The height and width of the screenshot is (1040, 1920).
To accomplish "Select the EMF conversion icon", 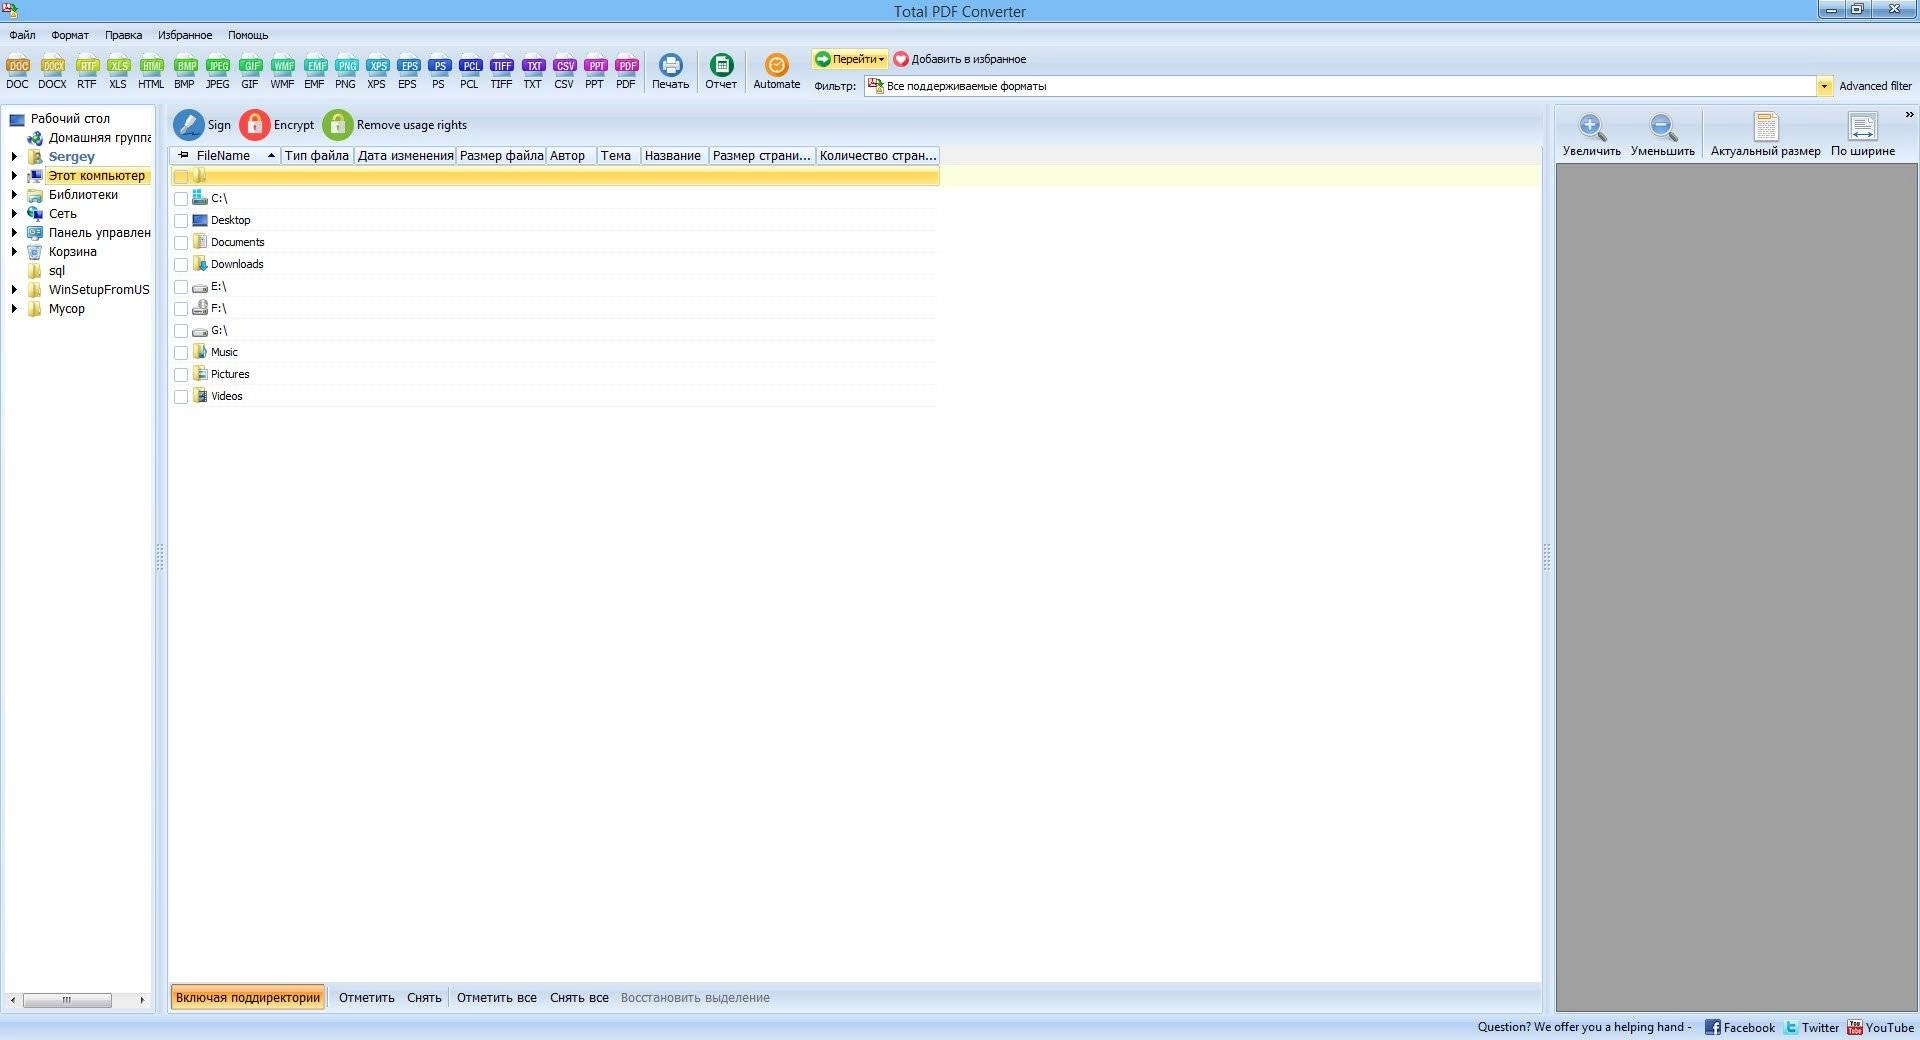I will (315, 72).
